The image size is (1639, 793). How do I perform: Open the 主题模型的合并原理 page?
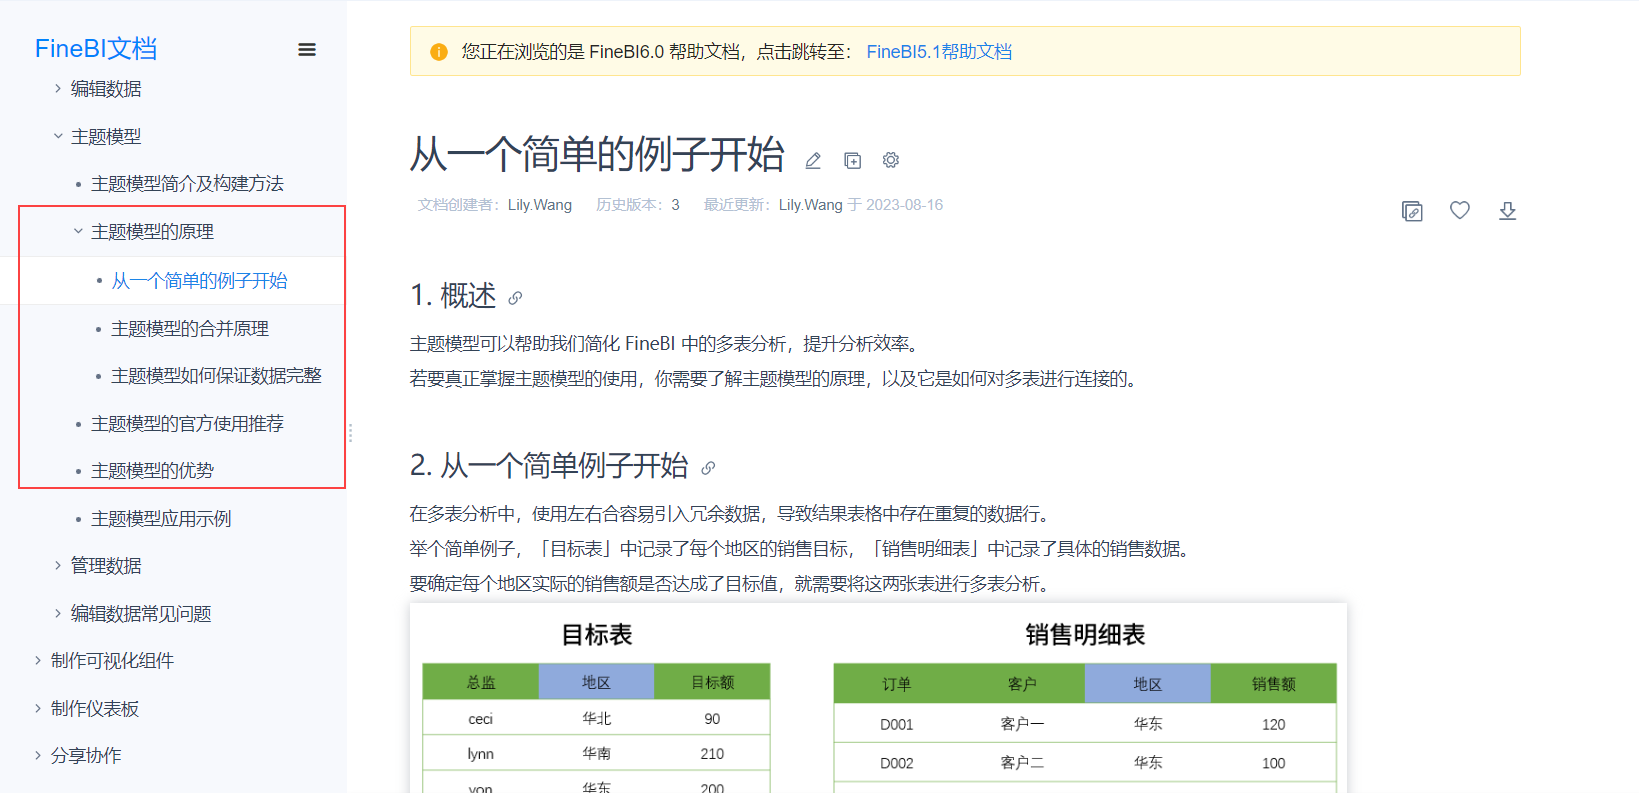click(190, 329)
